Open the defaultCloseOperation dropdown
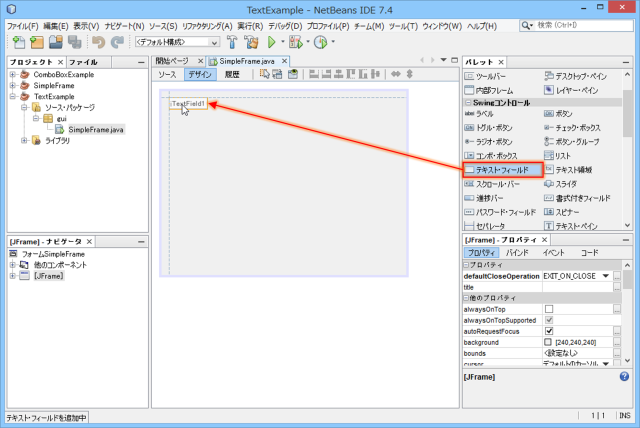Image resolution: width=640 pixels, height=428 pixels. click(608, 276)
